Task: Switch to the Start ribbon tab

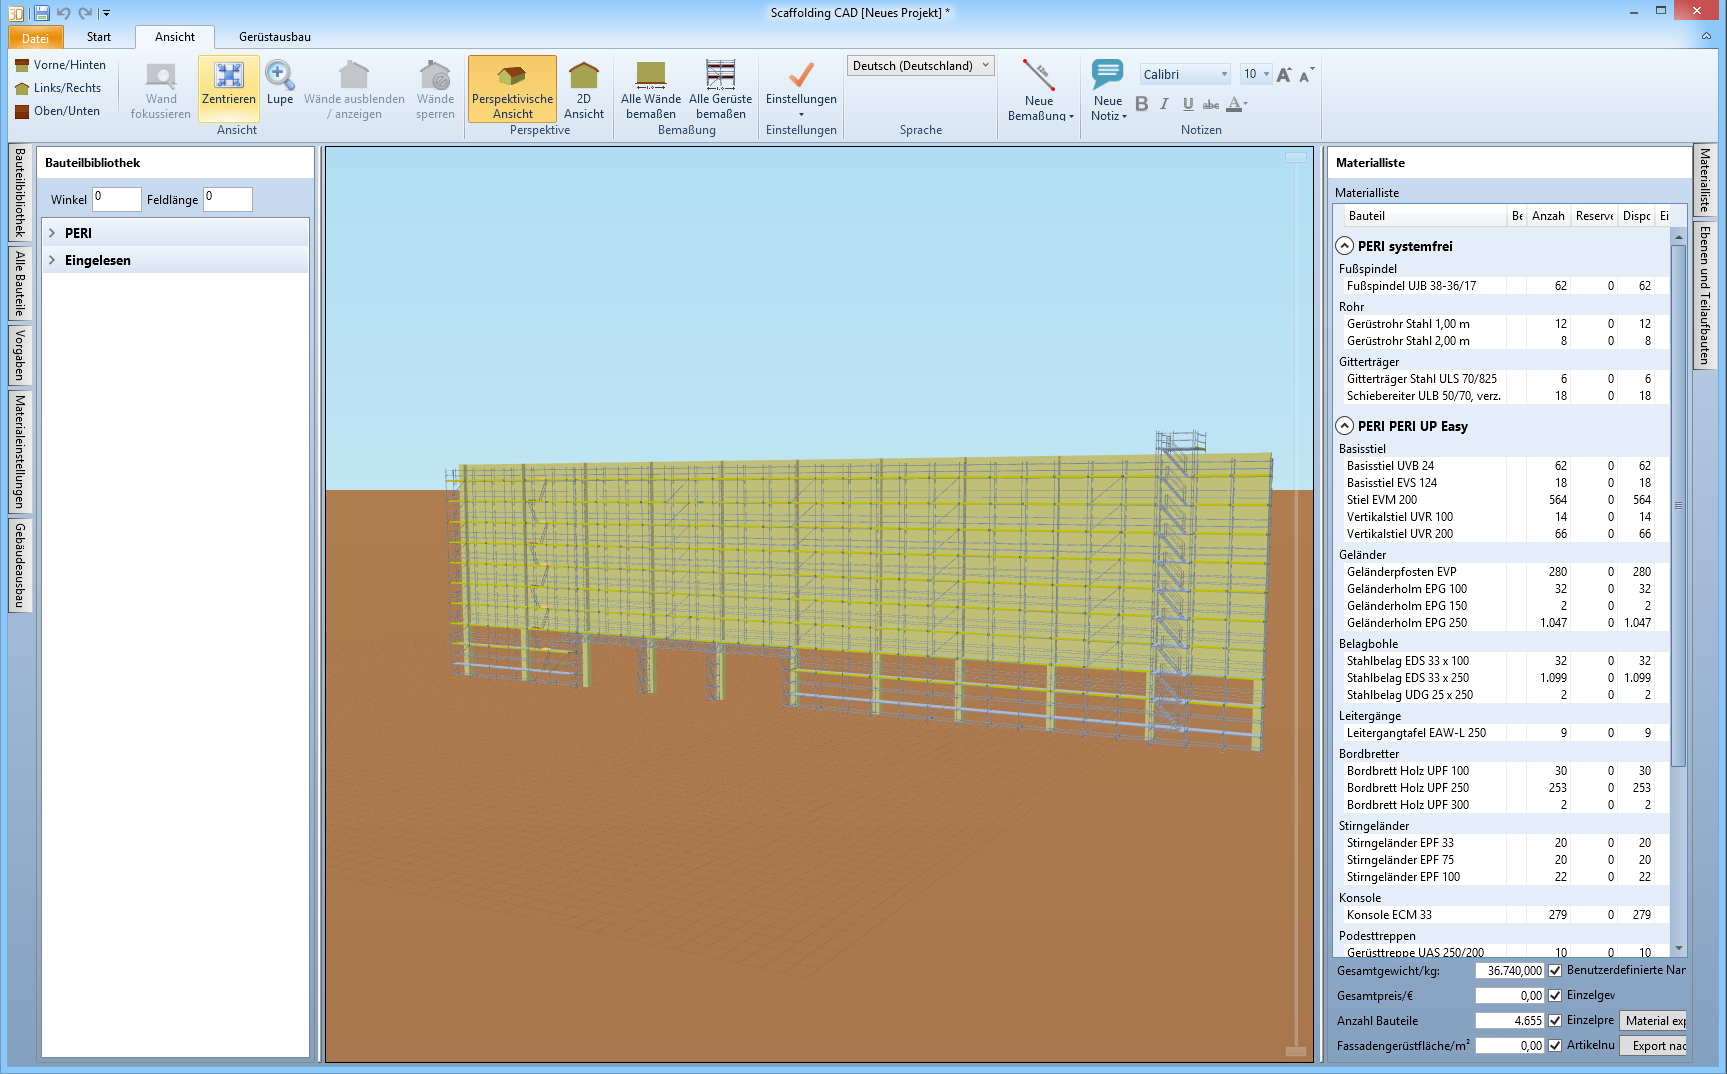Action: (99, 37)
